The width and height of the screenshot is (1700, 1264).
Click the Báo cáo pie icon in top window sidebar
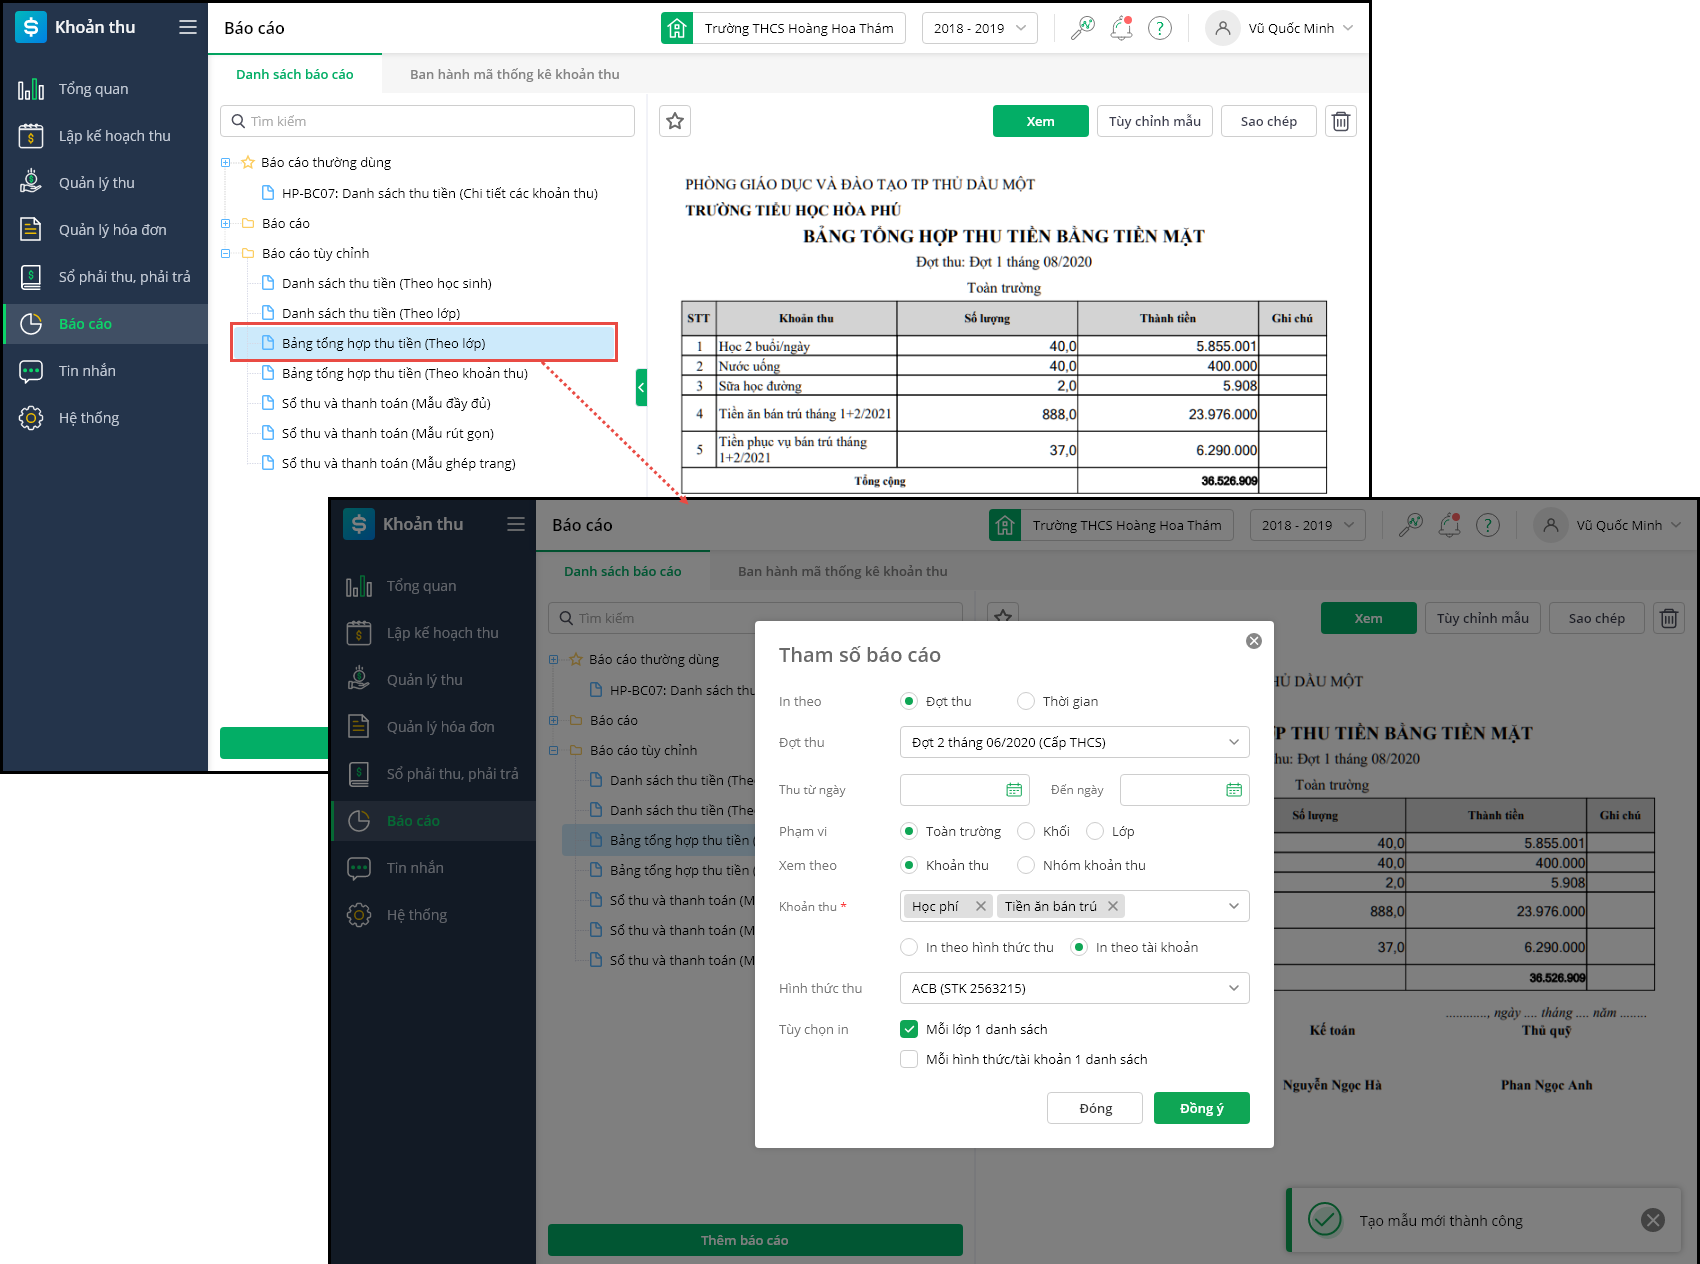click(31, 324)
